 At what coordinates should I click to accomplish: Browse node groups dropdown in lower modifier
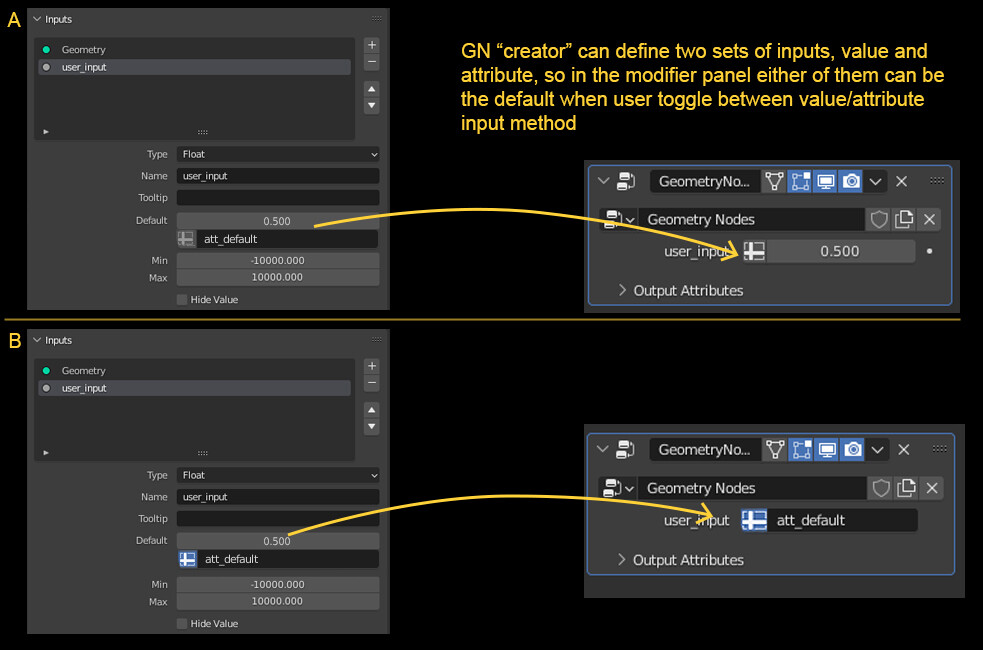[x=618, y=488]
